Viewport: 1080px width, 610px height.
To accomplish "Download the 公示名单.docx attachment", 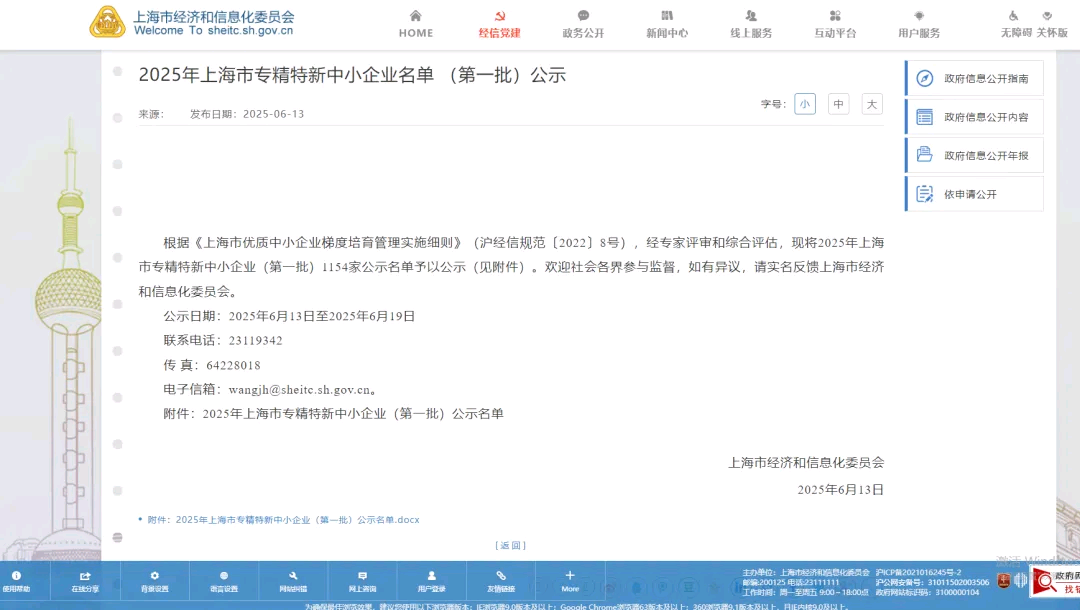I will (x=297, y=520).
